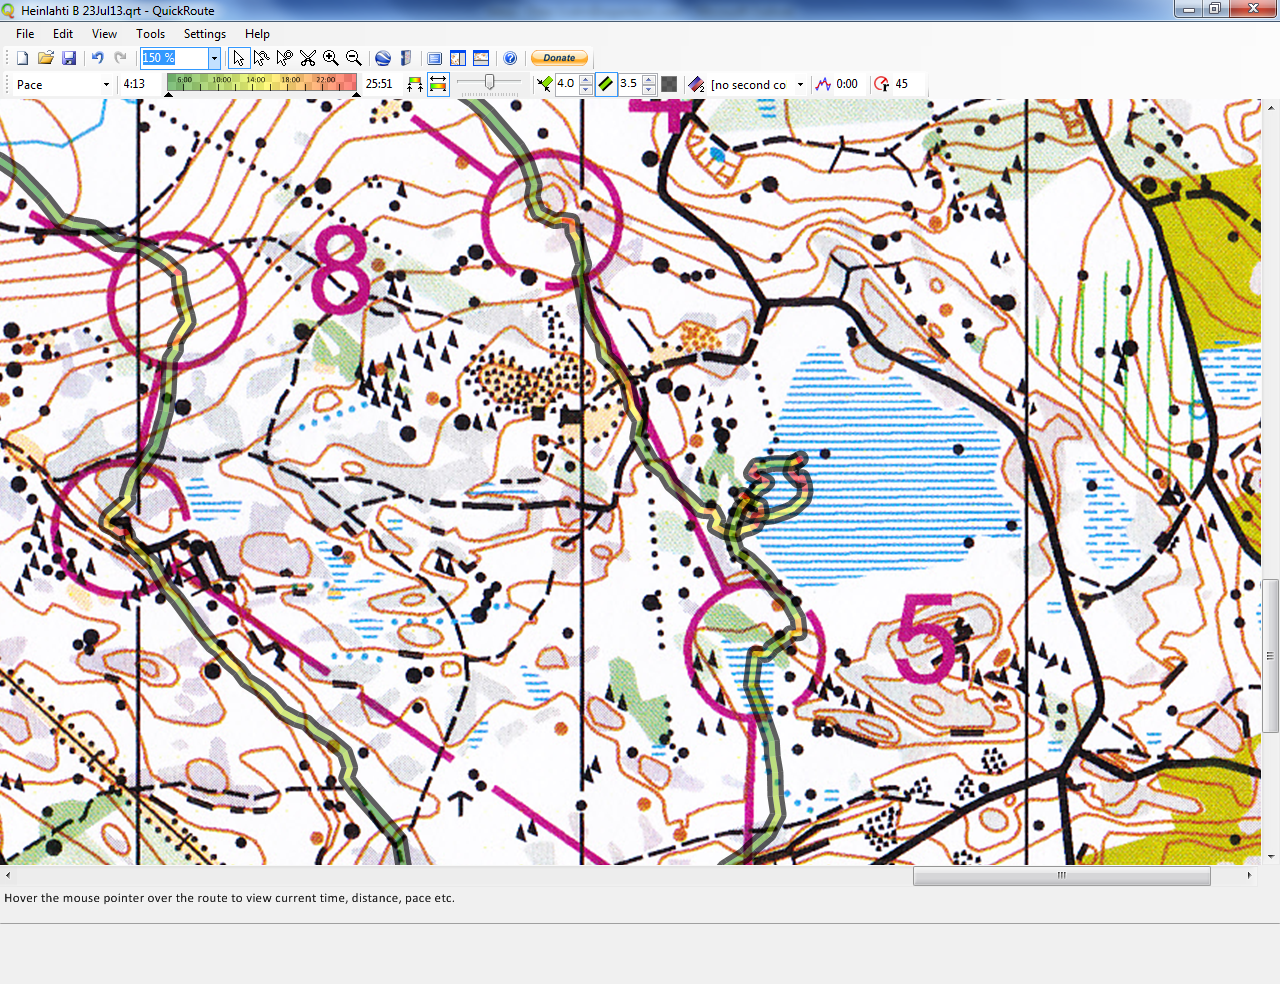Switch to full screen view icon
The height and width of the screenshot is (984, 1280).
coord(434,58)
